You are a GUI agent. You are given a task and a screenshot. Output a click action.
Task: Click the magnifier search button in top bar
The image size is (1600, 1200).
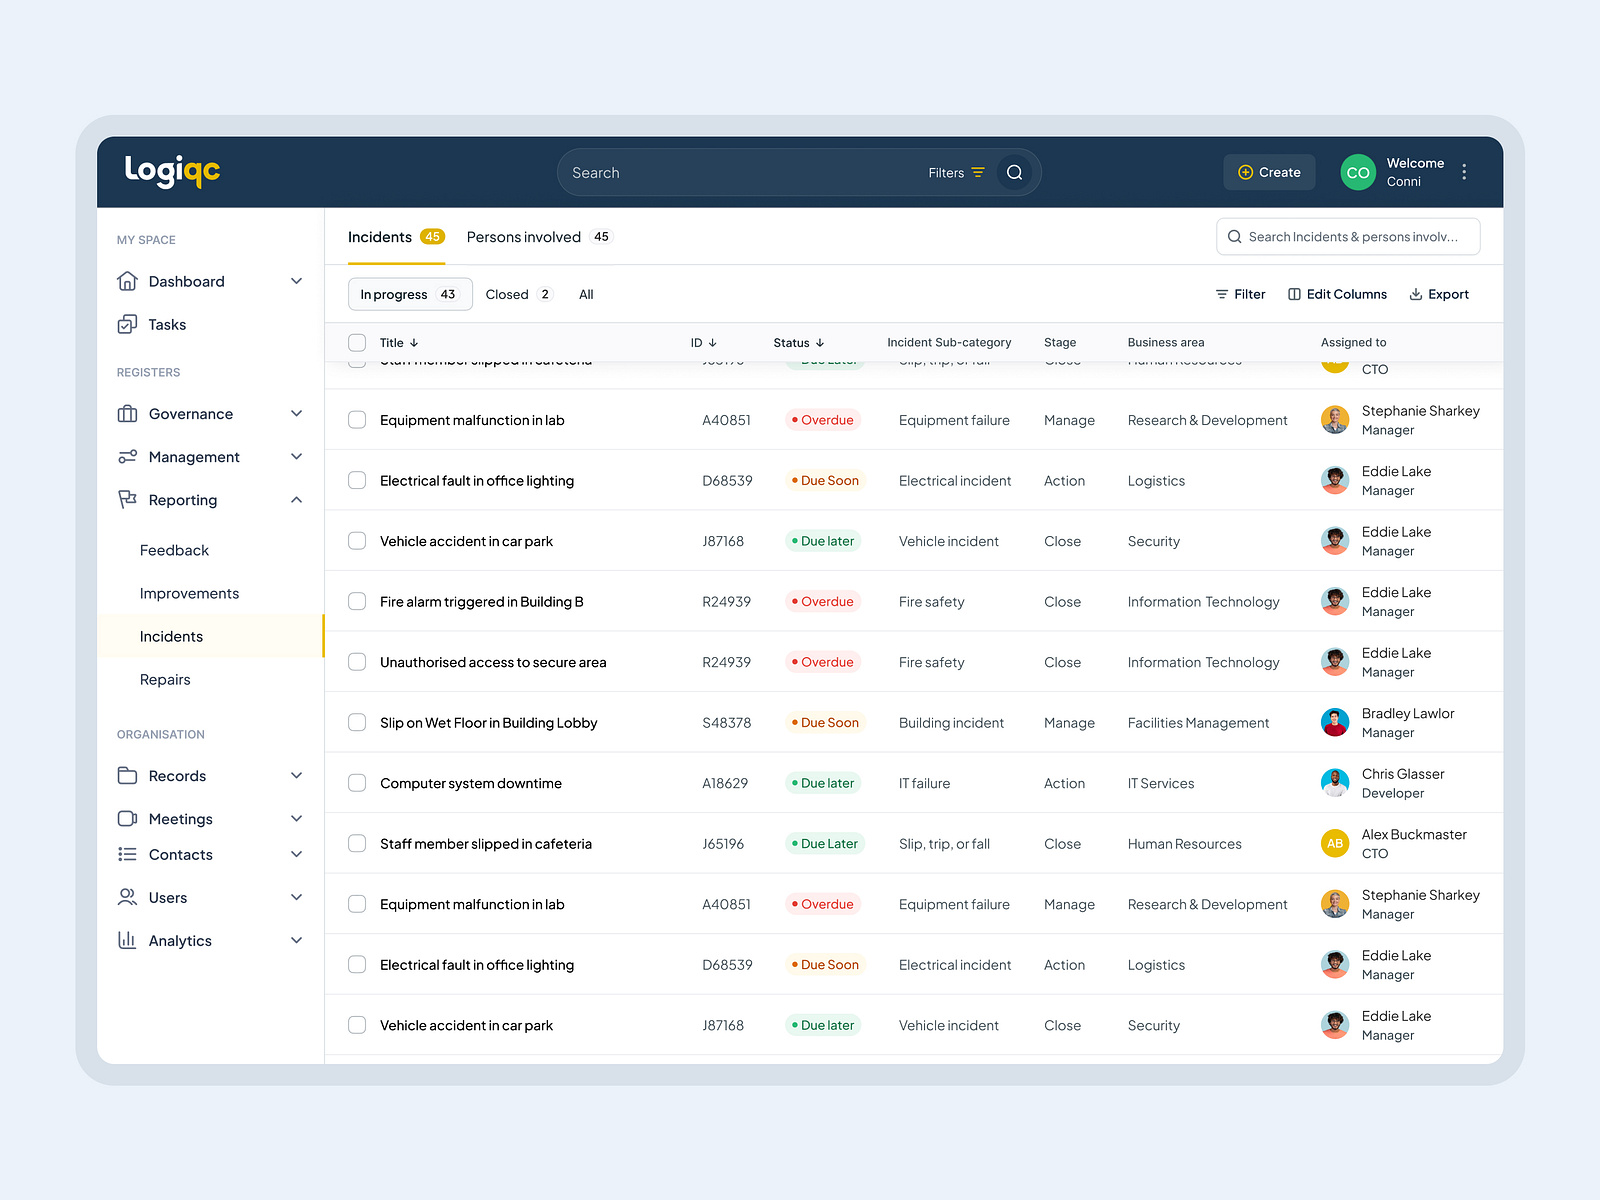(1014, 172)
